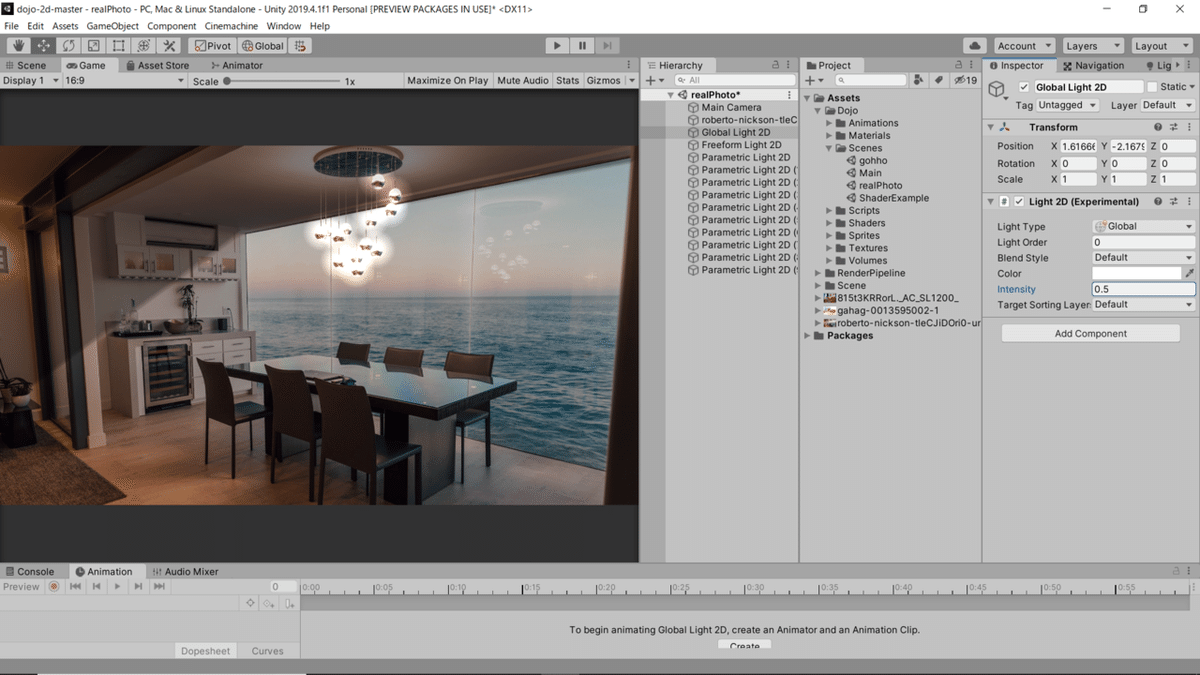Open the Blend Style dropdown
1200x675 pixels.
1143,257
